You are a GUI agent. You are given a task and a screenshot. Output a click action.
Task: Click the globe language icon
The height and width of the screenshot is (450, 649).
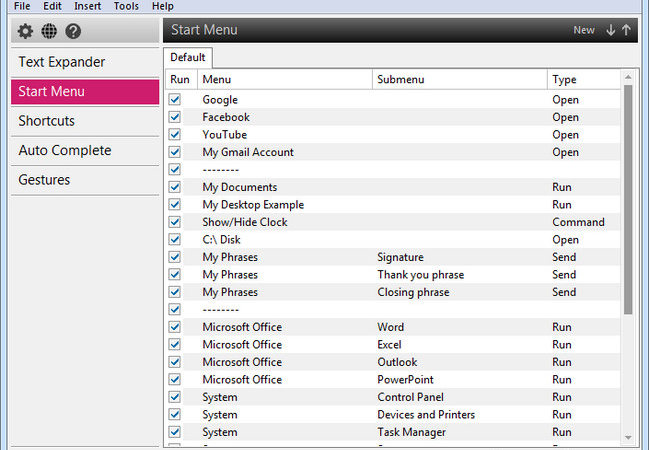pos(49,31)
